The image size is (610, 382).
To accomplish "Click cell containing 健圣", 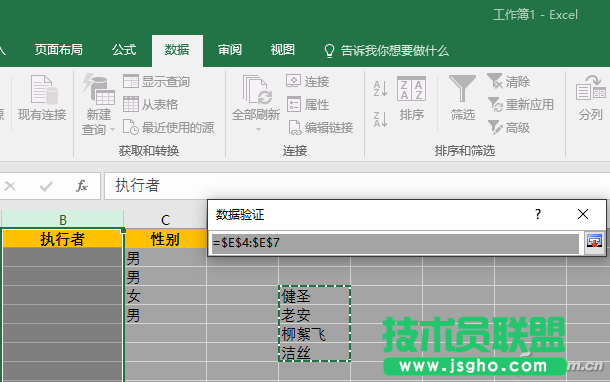I will (314, 296).
